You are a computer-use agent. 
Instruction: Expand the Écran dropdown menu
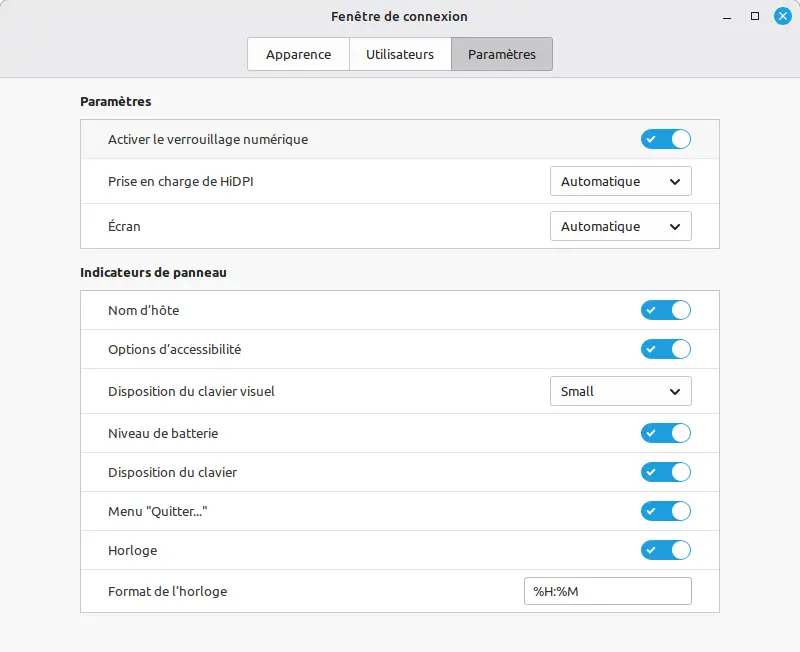[620, 226]
